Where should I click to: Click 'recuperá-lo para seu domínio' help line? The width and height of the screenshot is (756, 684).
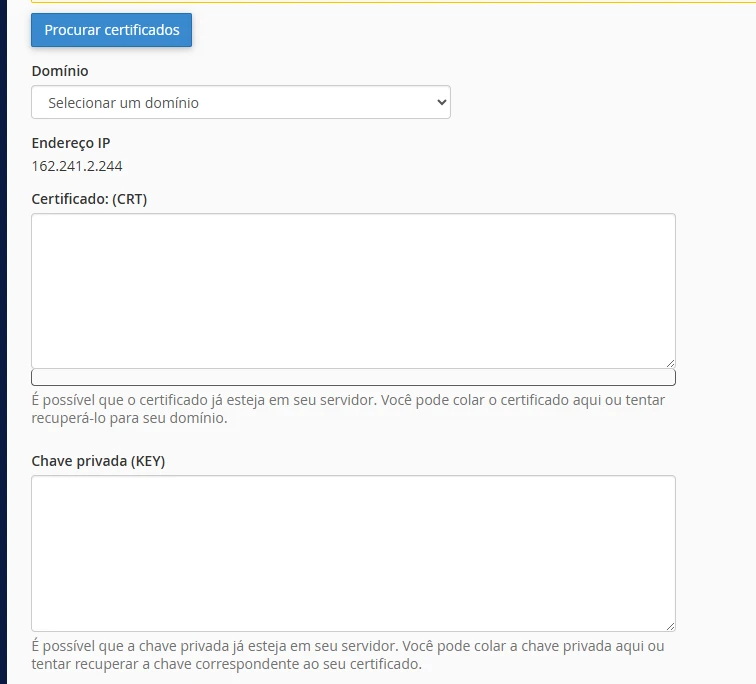pyautogui.click(x=129, y=418)
